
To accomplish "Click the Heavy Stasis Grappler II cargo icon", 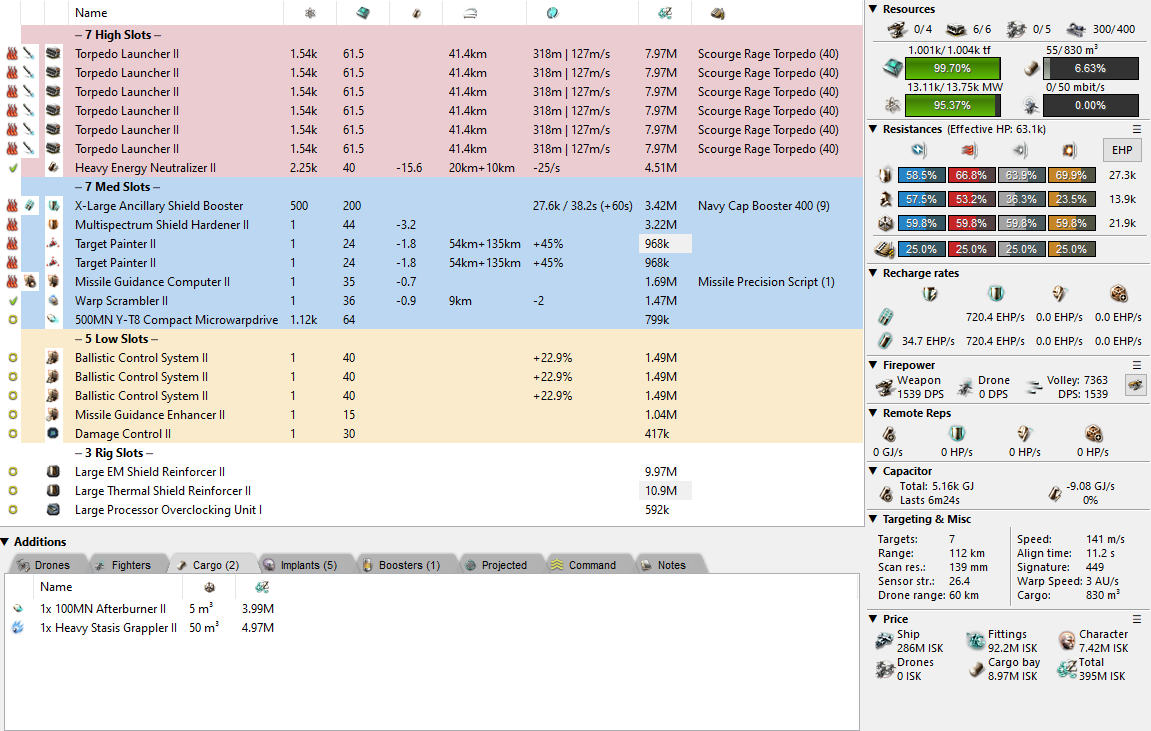I will (18, 628).
